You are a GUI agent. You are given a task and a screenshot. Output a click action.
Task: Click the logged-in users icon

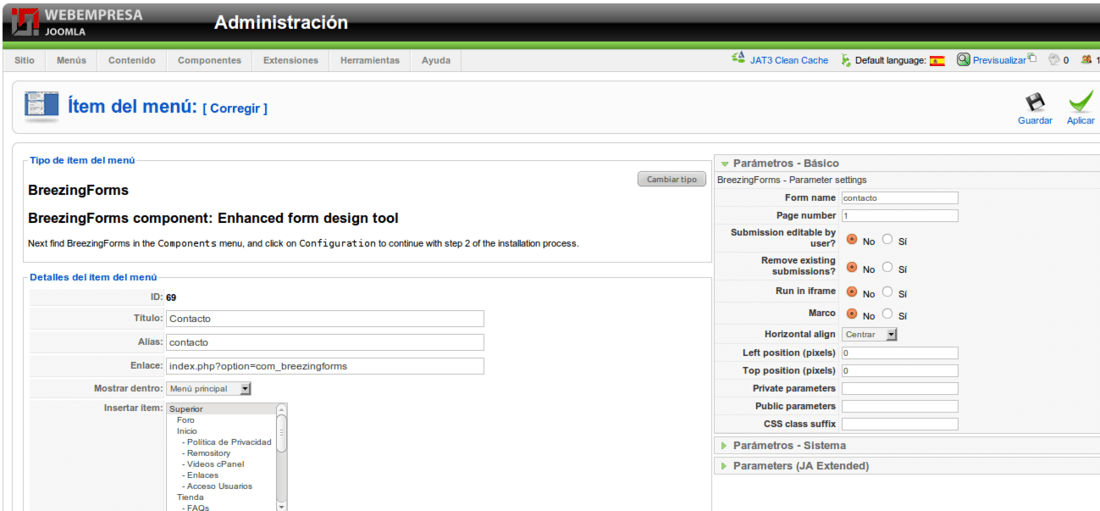1087,60
